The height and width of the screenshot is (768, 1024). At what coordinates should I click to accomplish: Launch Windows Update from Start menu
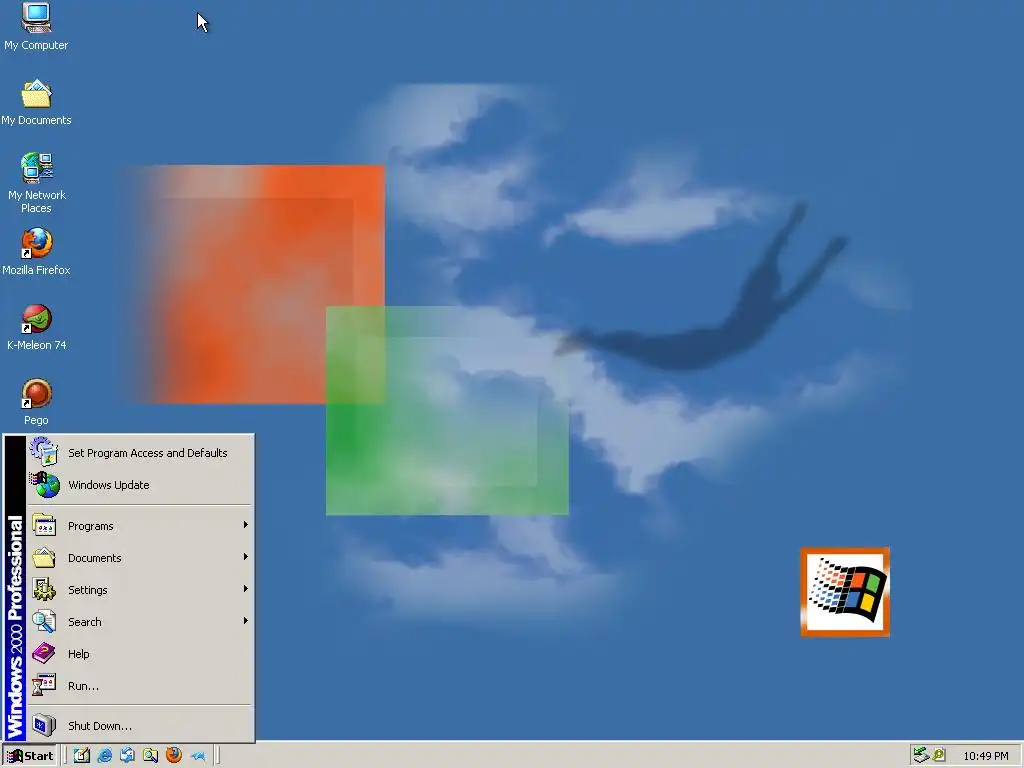tap(140, 485)
